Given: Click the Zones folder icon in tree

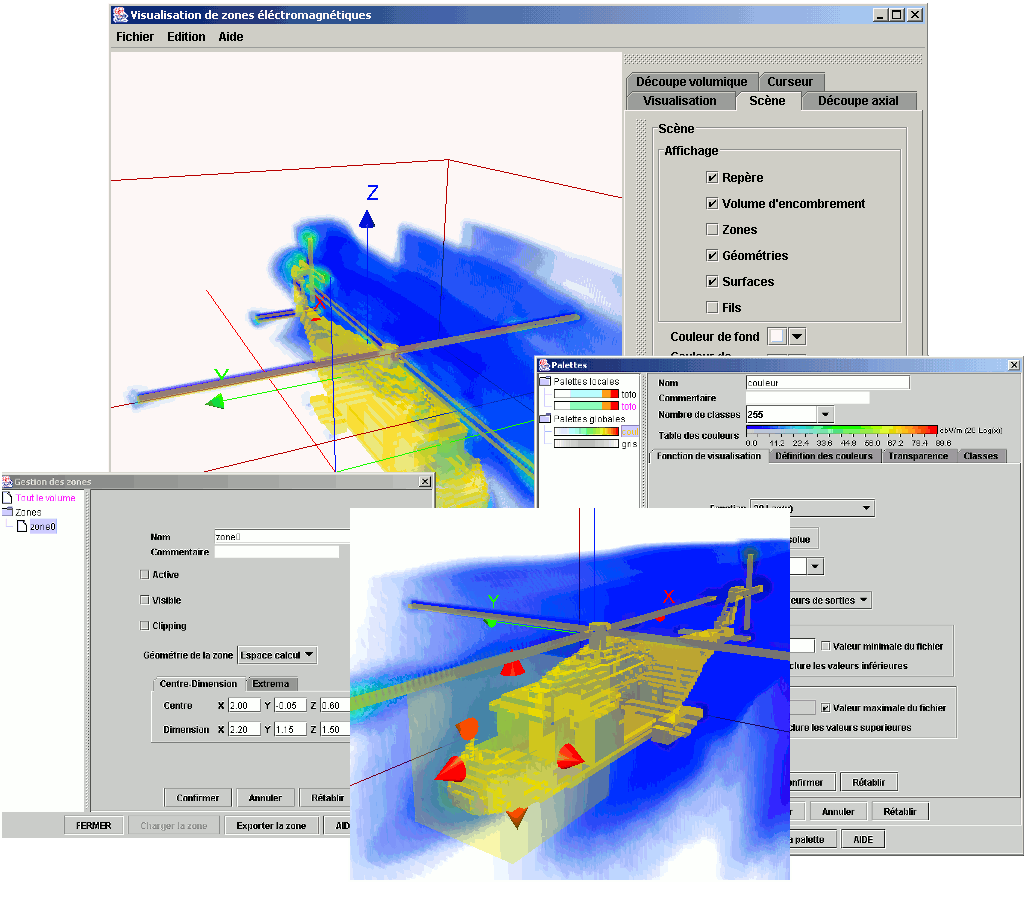Looking at the screenshot, I should [8, 512].
